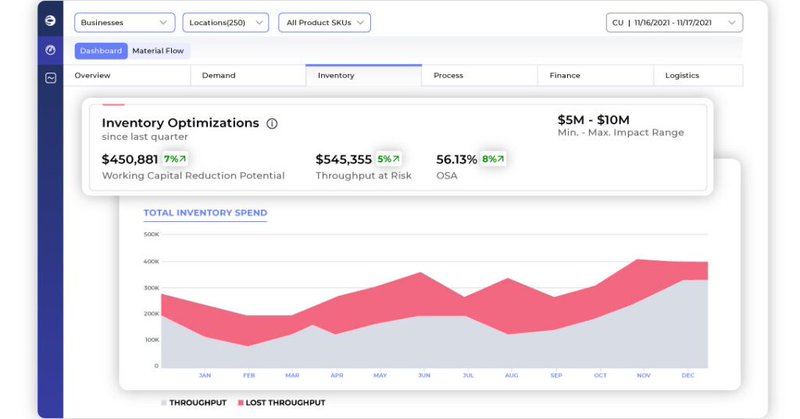Open the Locations(250) dropdown
Screen dimensions: 800x419
tap(226, 22)
